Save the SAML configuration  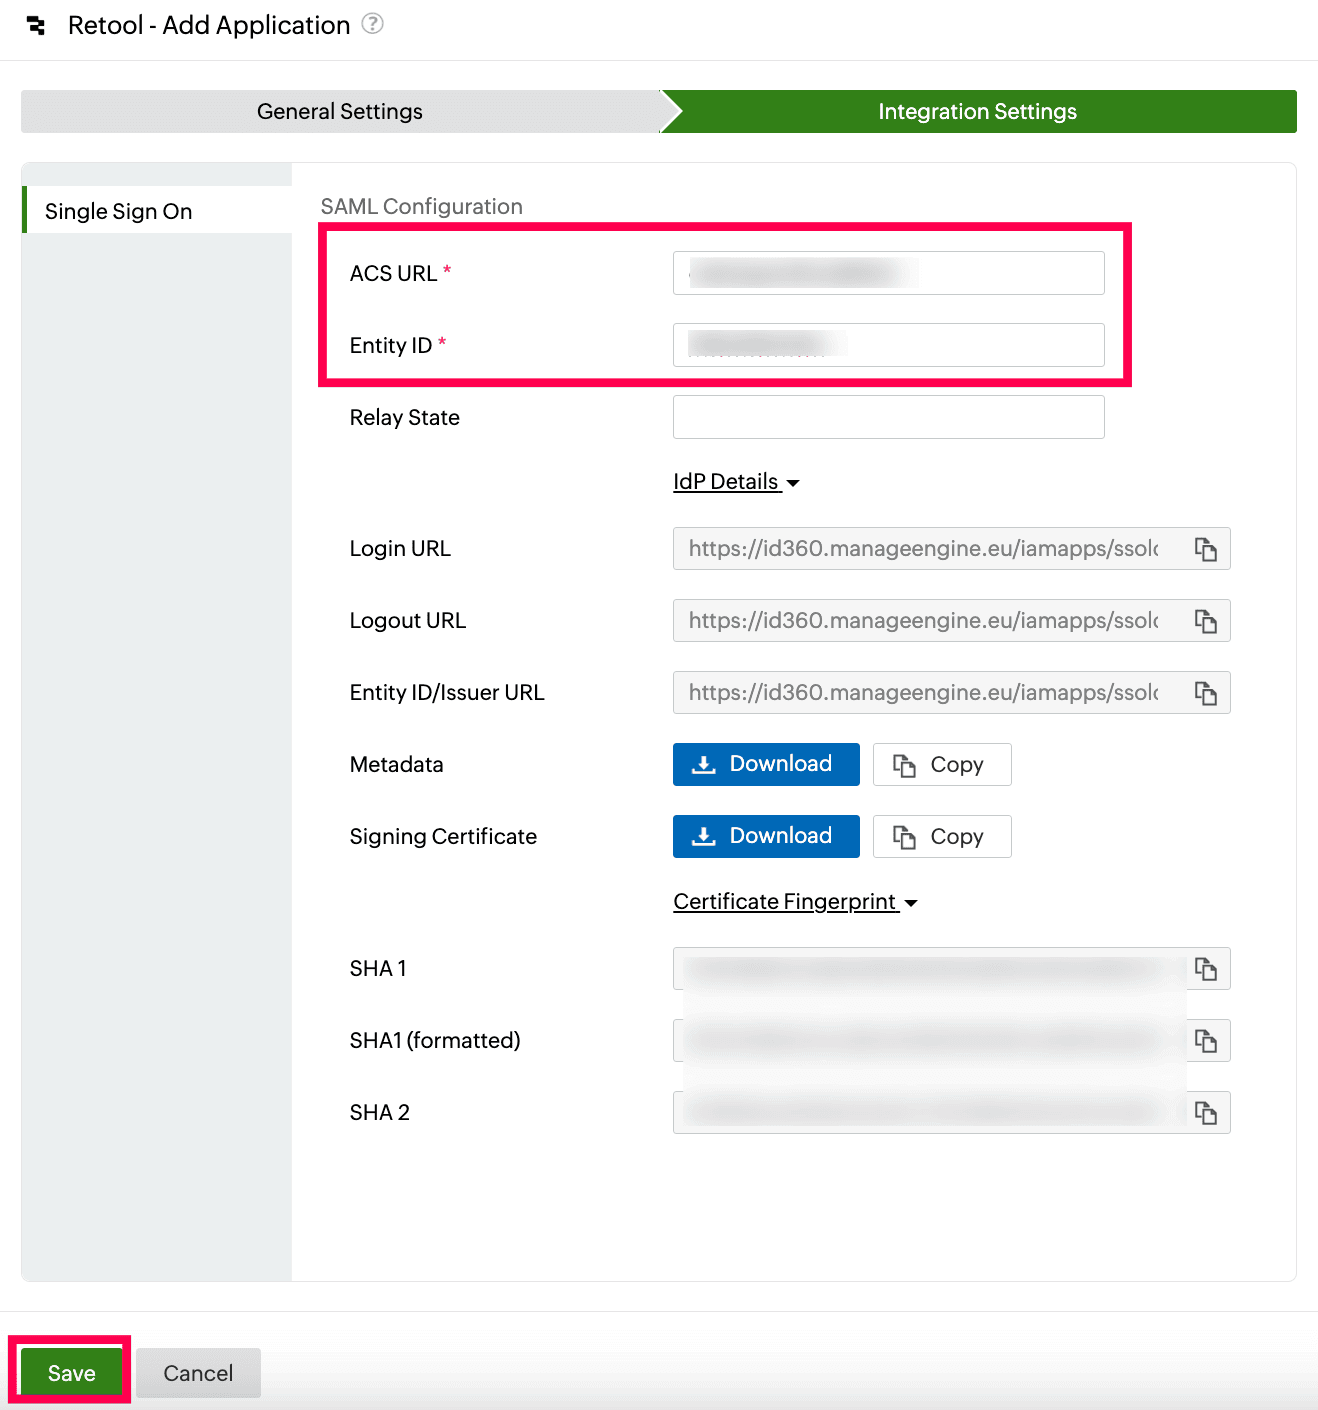69,1371
